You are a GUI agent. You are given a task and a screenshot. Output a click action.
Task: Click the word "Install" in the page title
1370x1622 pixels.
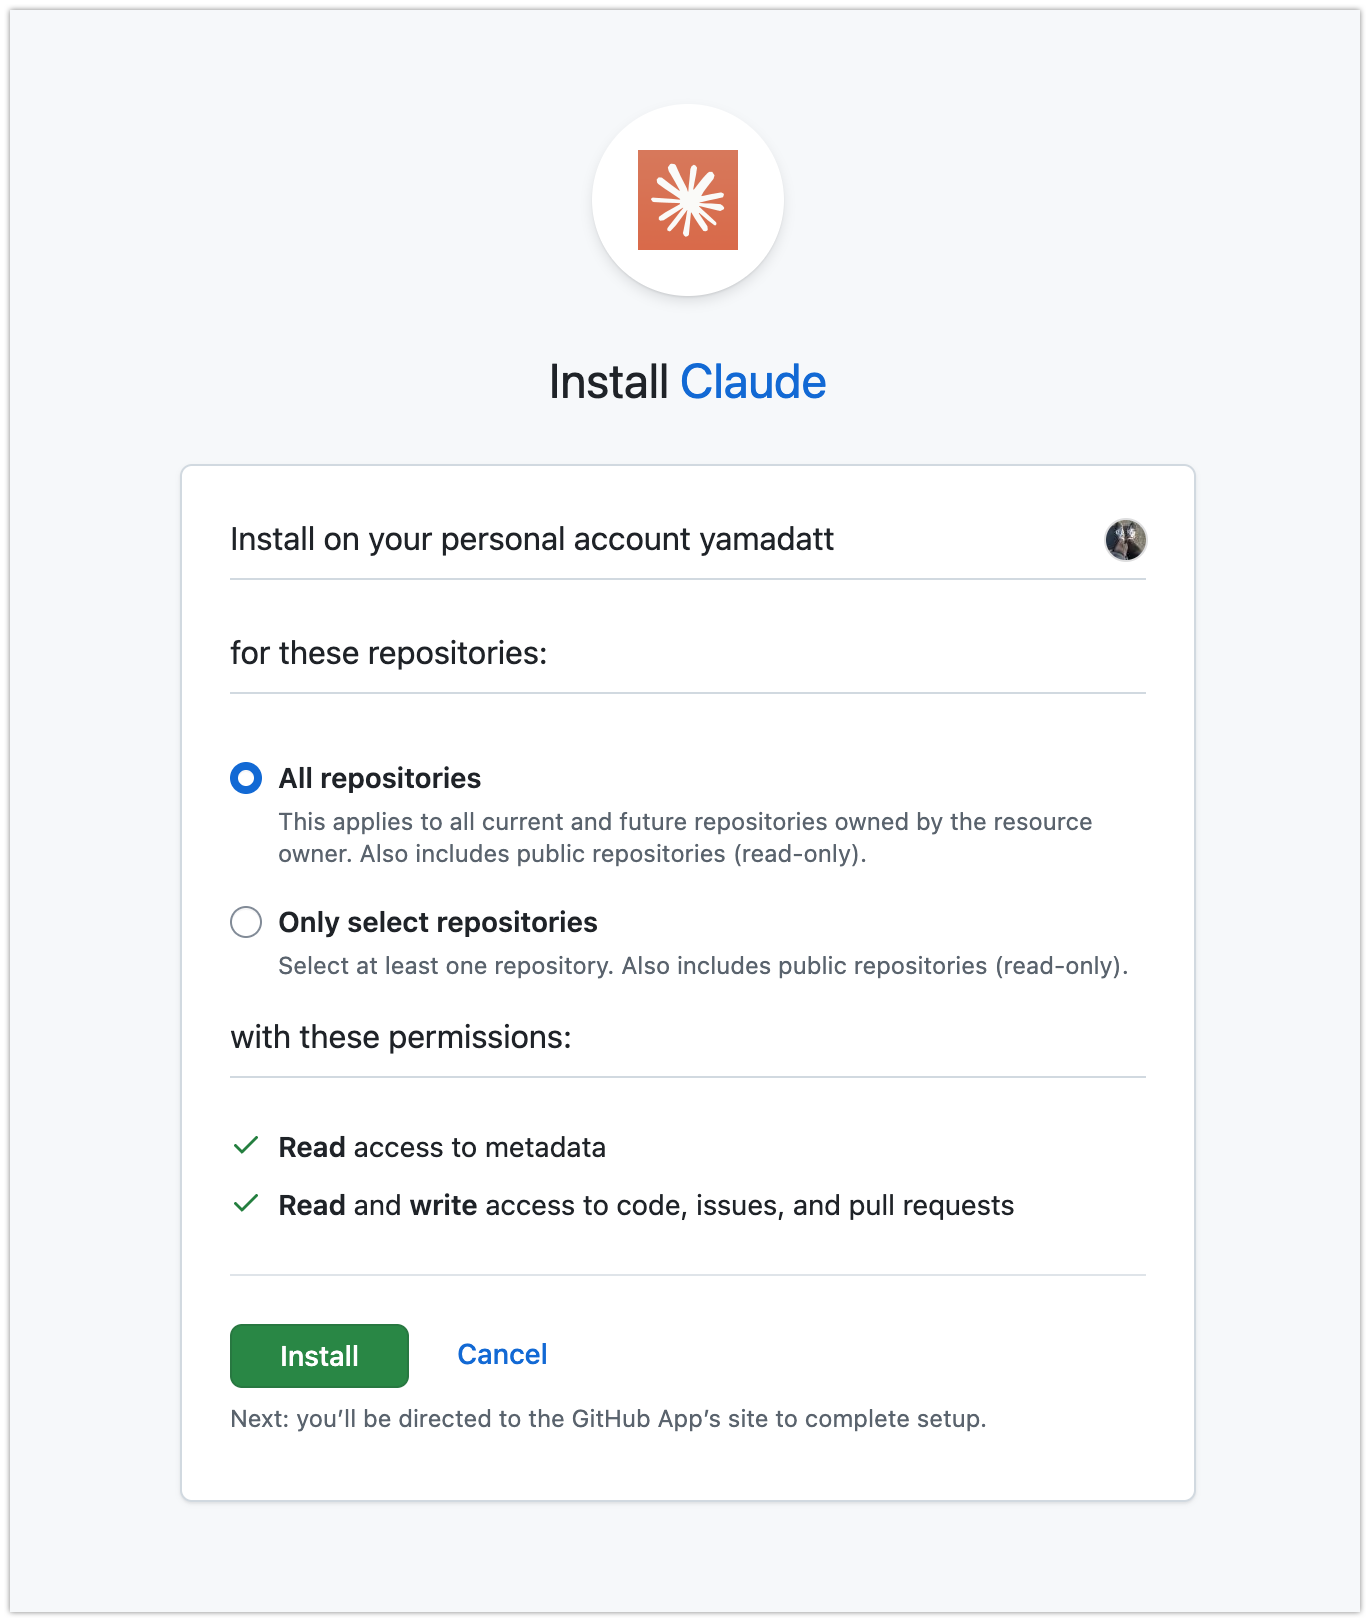click(x=608, y=382)
